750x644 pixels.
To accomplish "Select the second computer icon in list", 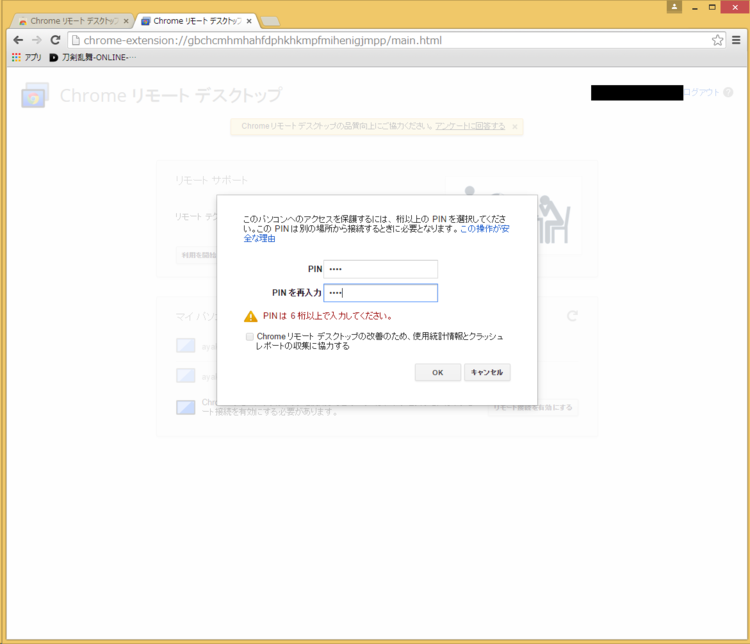I will click(186, 376).
